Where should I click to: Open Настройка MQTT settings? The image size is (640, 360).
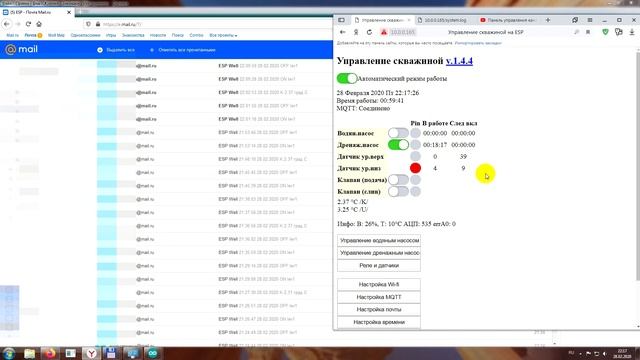379,297
